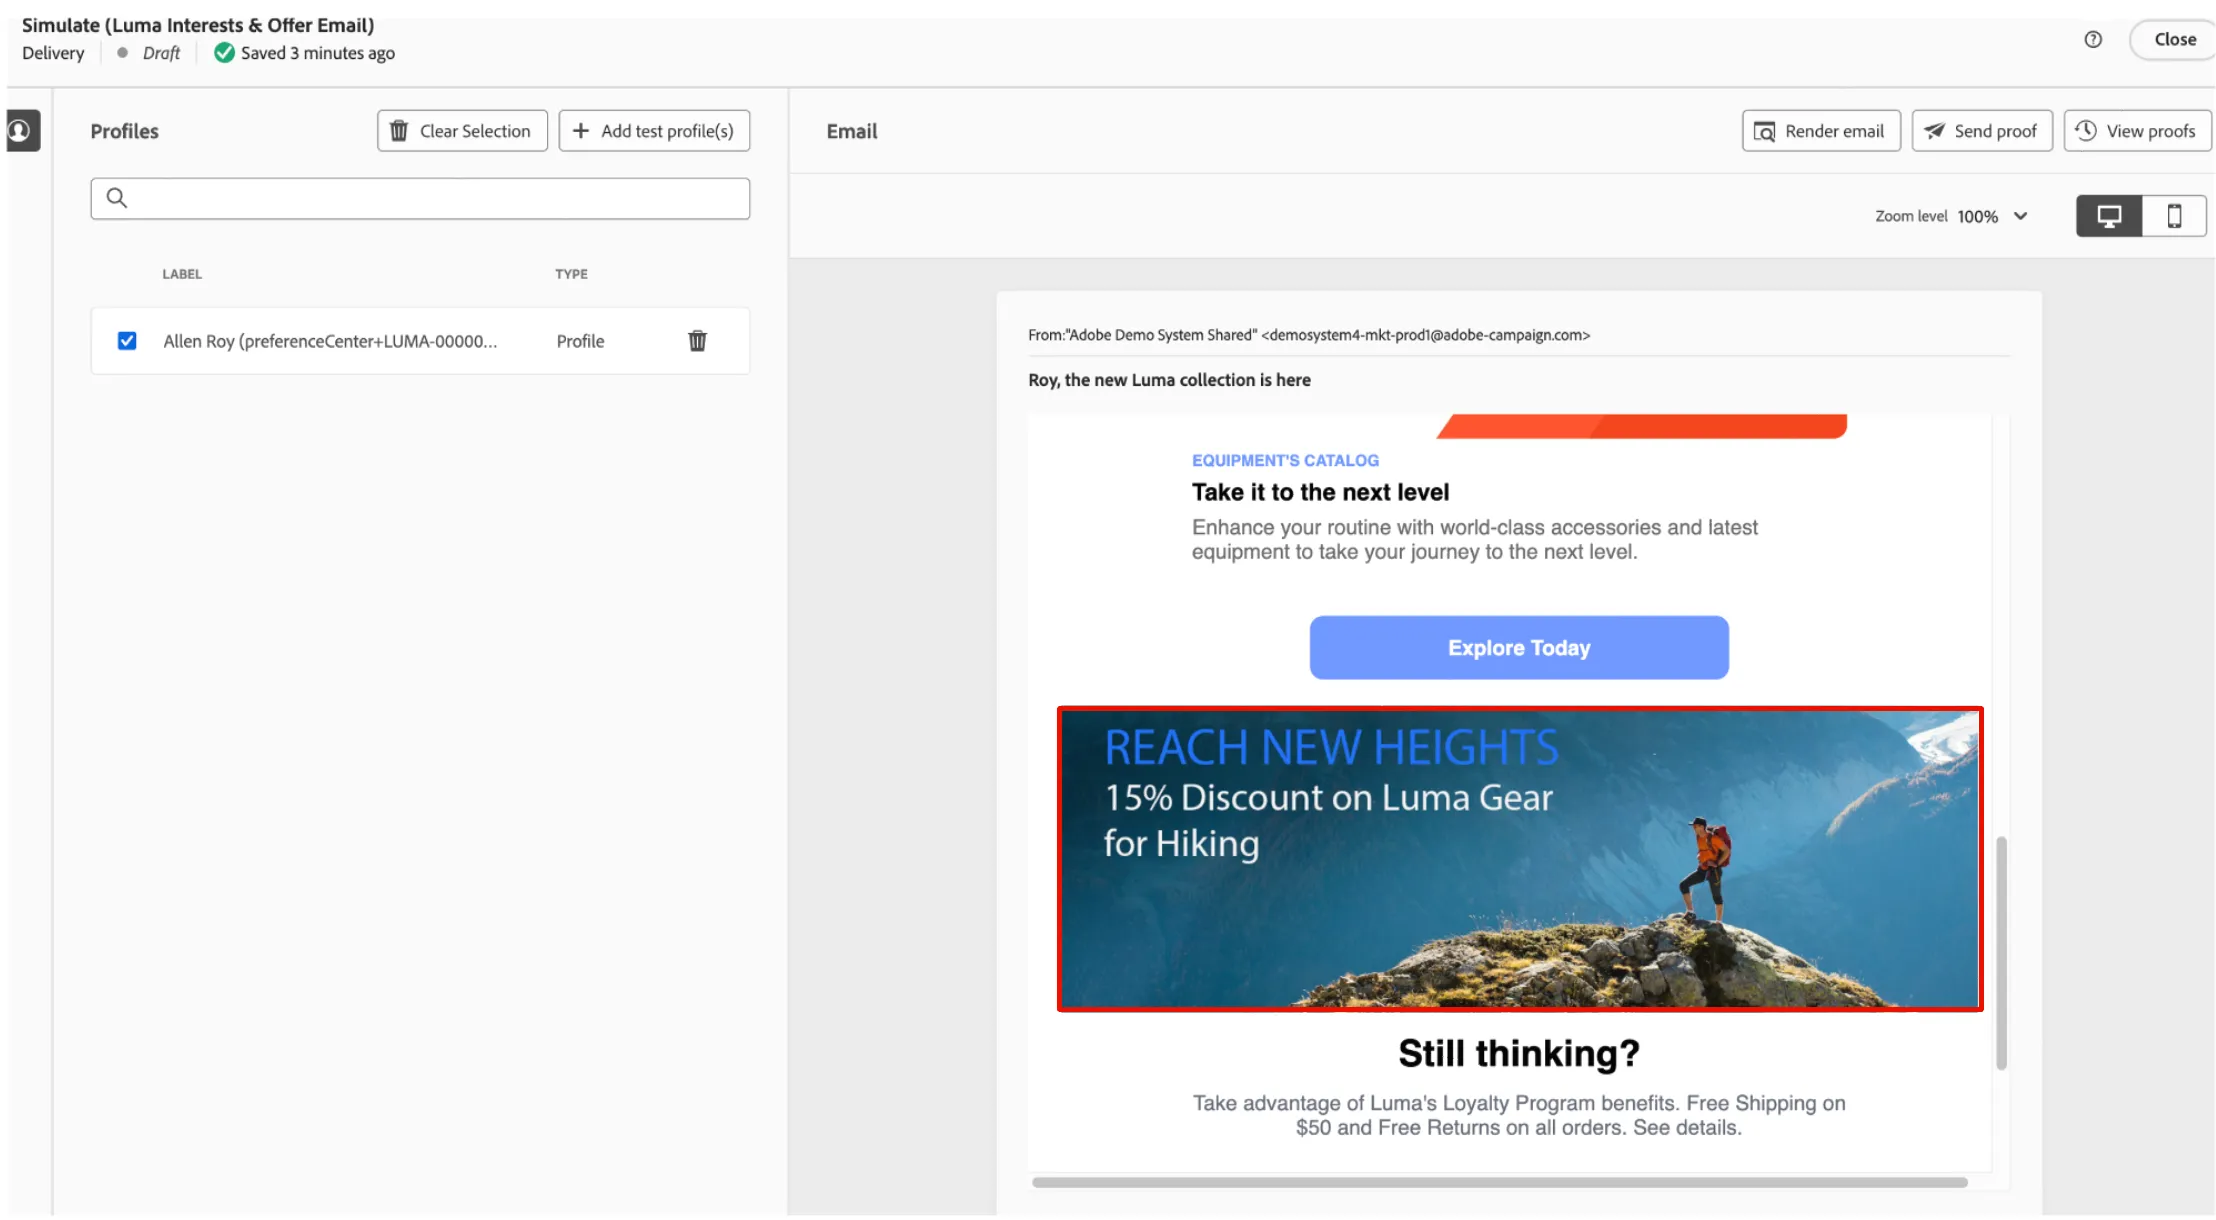Click the Render email button
The width and height of the screenshot is (2216, 1220).
1821,131
